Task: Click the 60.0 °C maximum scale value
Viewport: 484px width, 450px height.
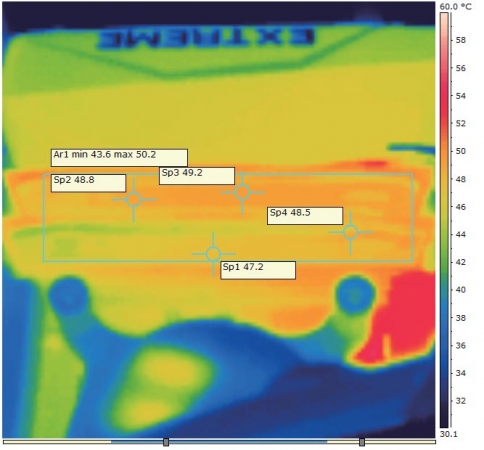Action: point(456,7)
